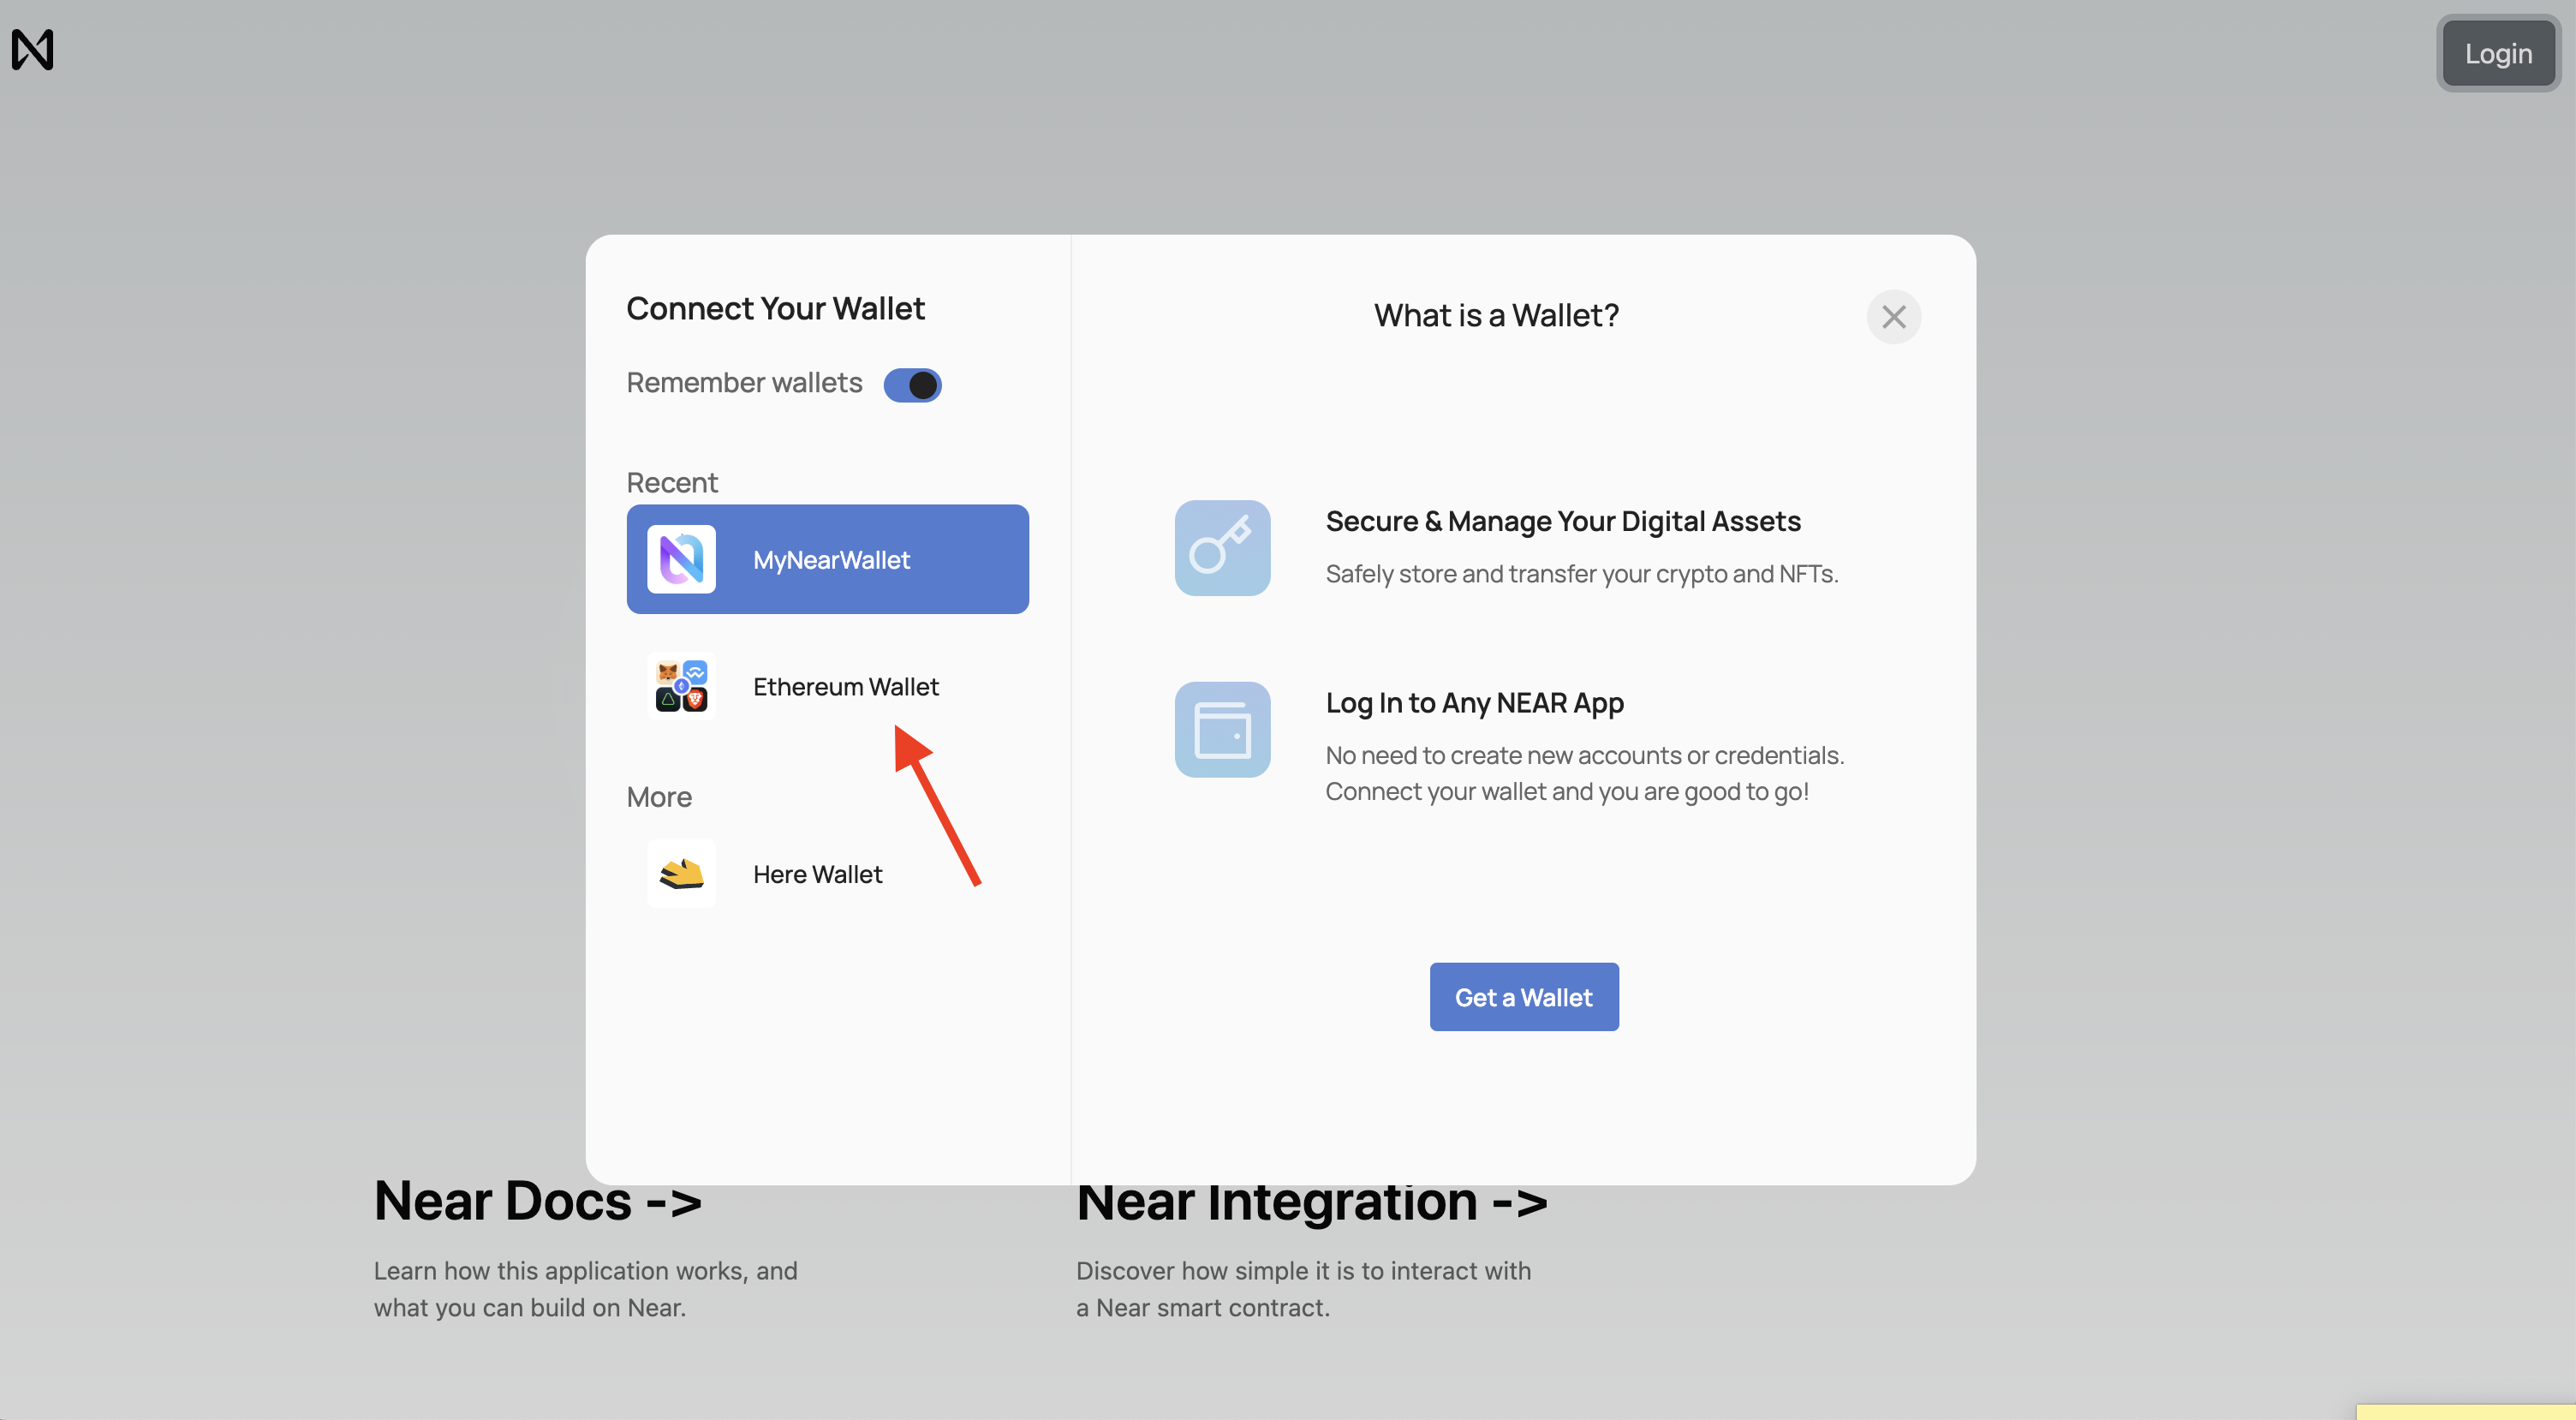Click the wallet icon beside Log In
This screenshot has height=1420, width=2576.
[1222, 730]
